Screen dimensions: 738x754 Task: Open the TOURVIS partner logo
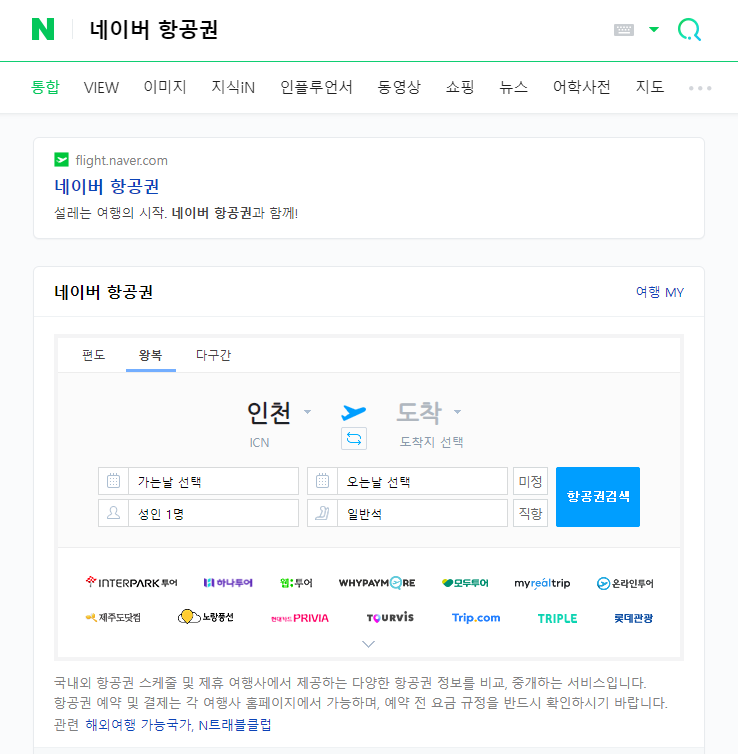coord(390,617)
